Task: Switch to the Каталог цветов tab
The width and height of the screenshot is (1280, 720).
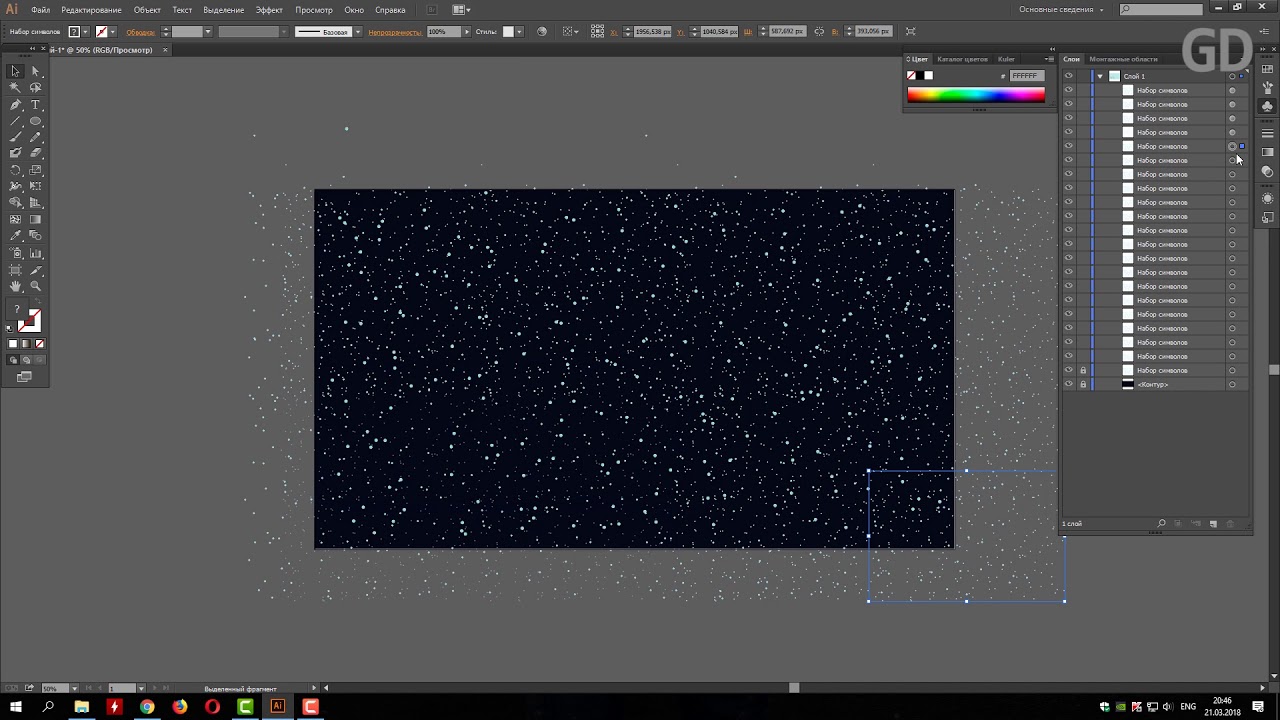Action: point(962,59)
